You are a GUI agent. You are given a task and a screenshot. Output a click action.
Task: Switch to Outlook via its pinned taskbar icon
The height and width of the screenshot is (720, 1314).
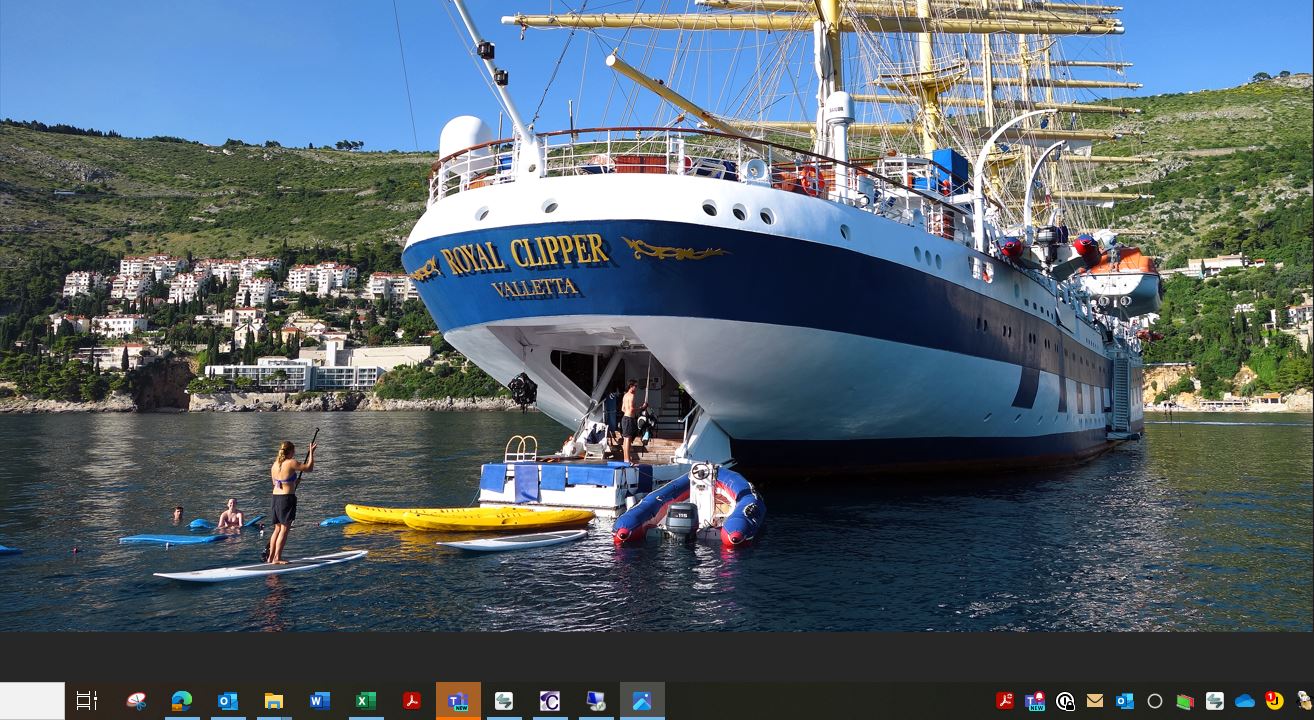pos(228,701)
